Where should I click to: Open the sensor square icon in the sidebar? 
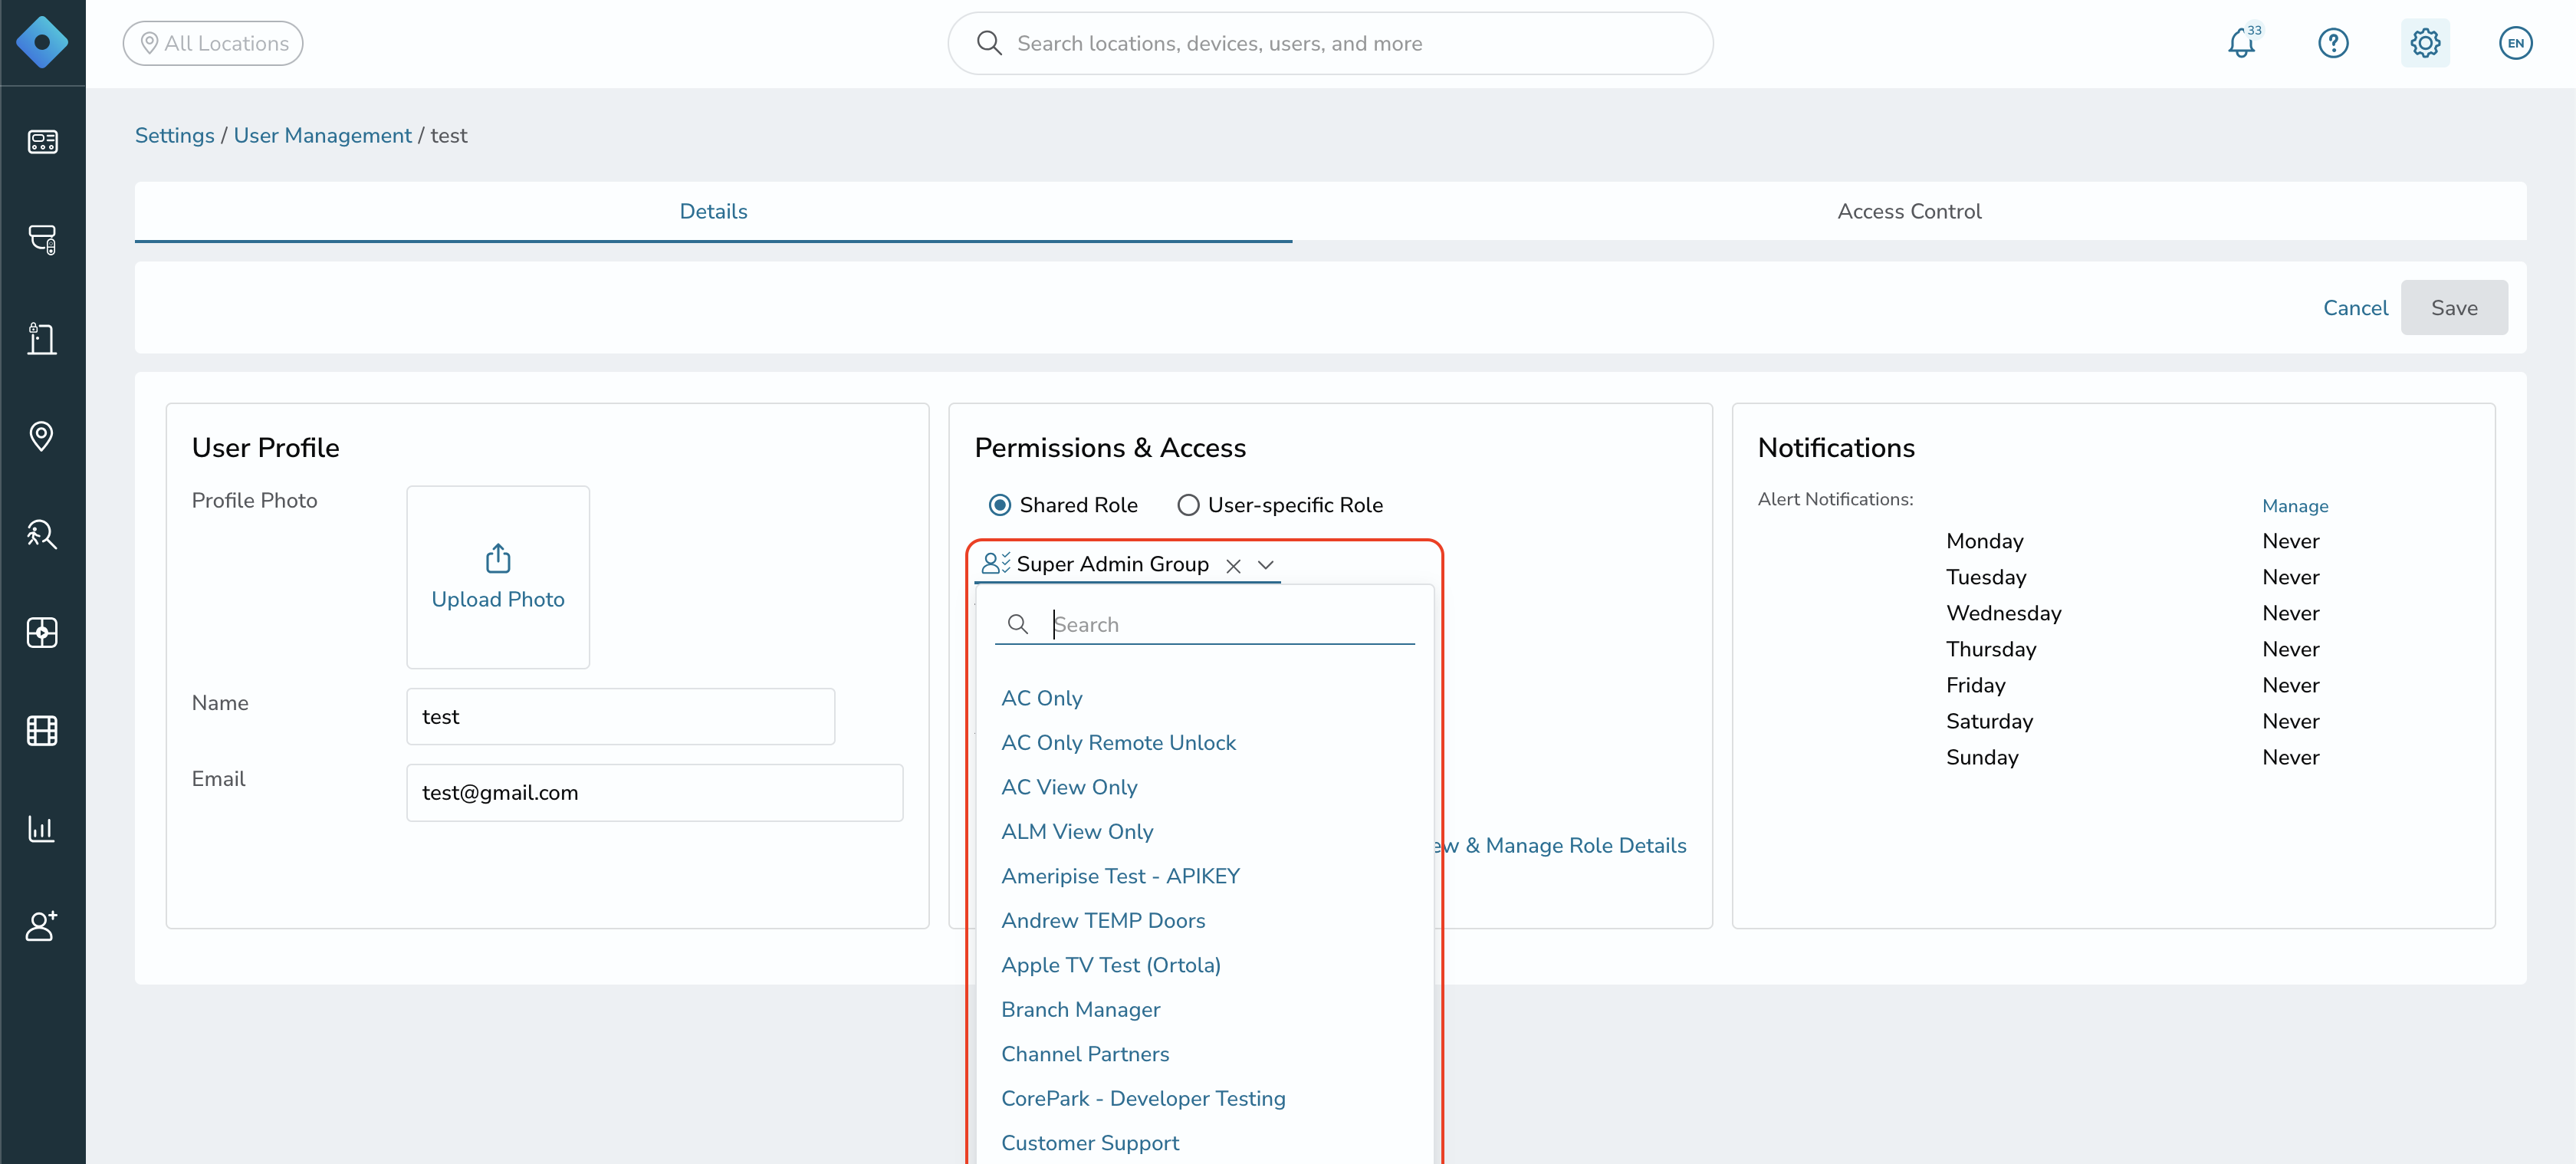(42, 632)
